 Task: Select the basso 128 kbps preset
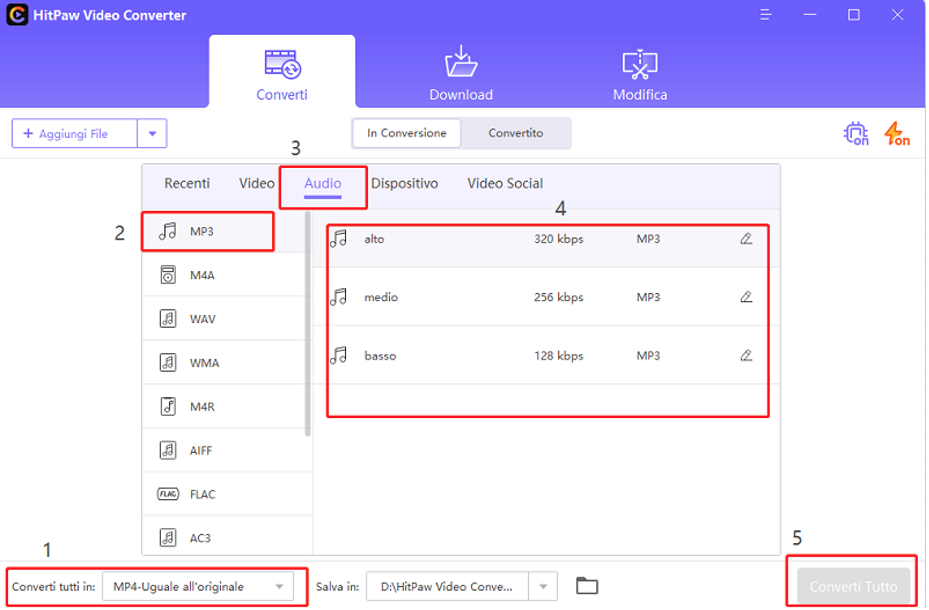547,355
